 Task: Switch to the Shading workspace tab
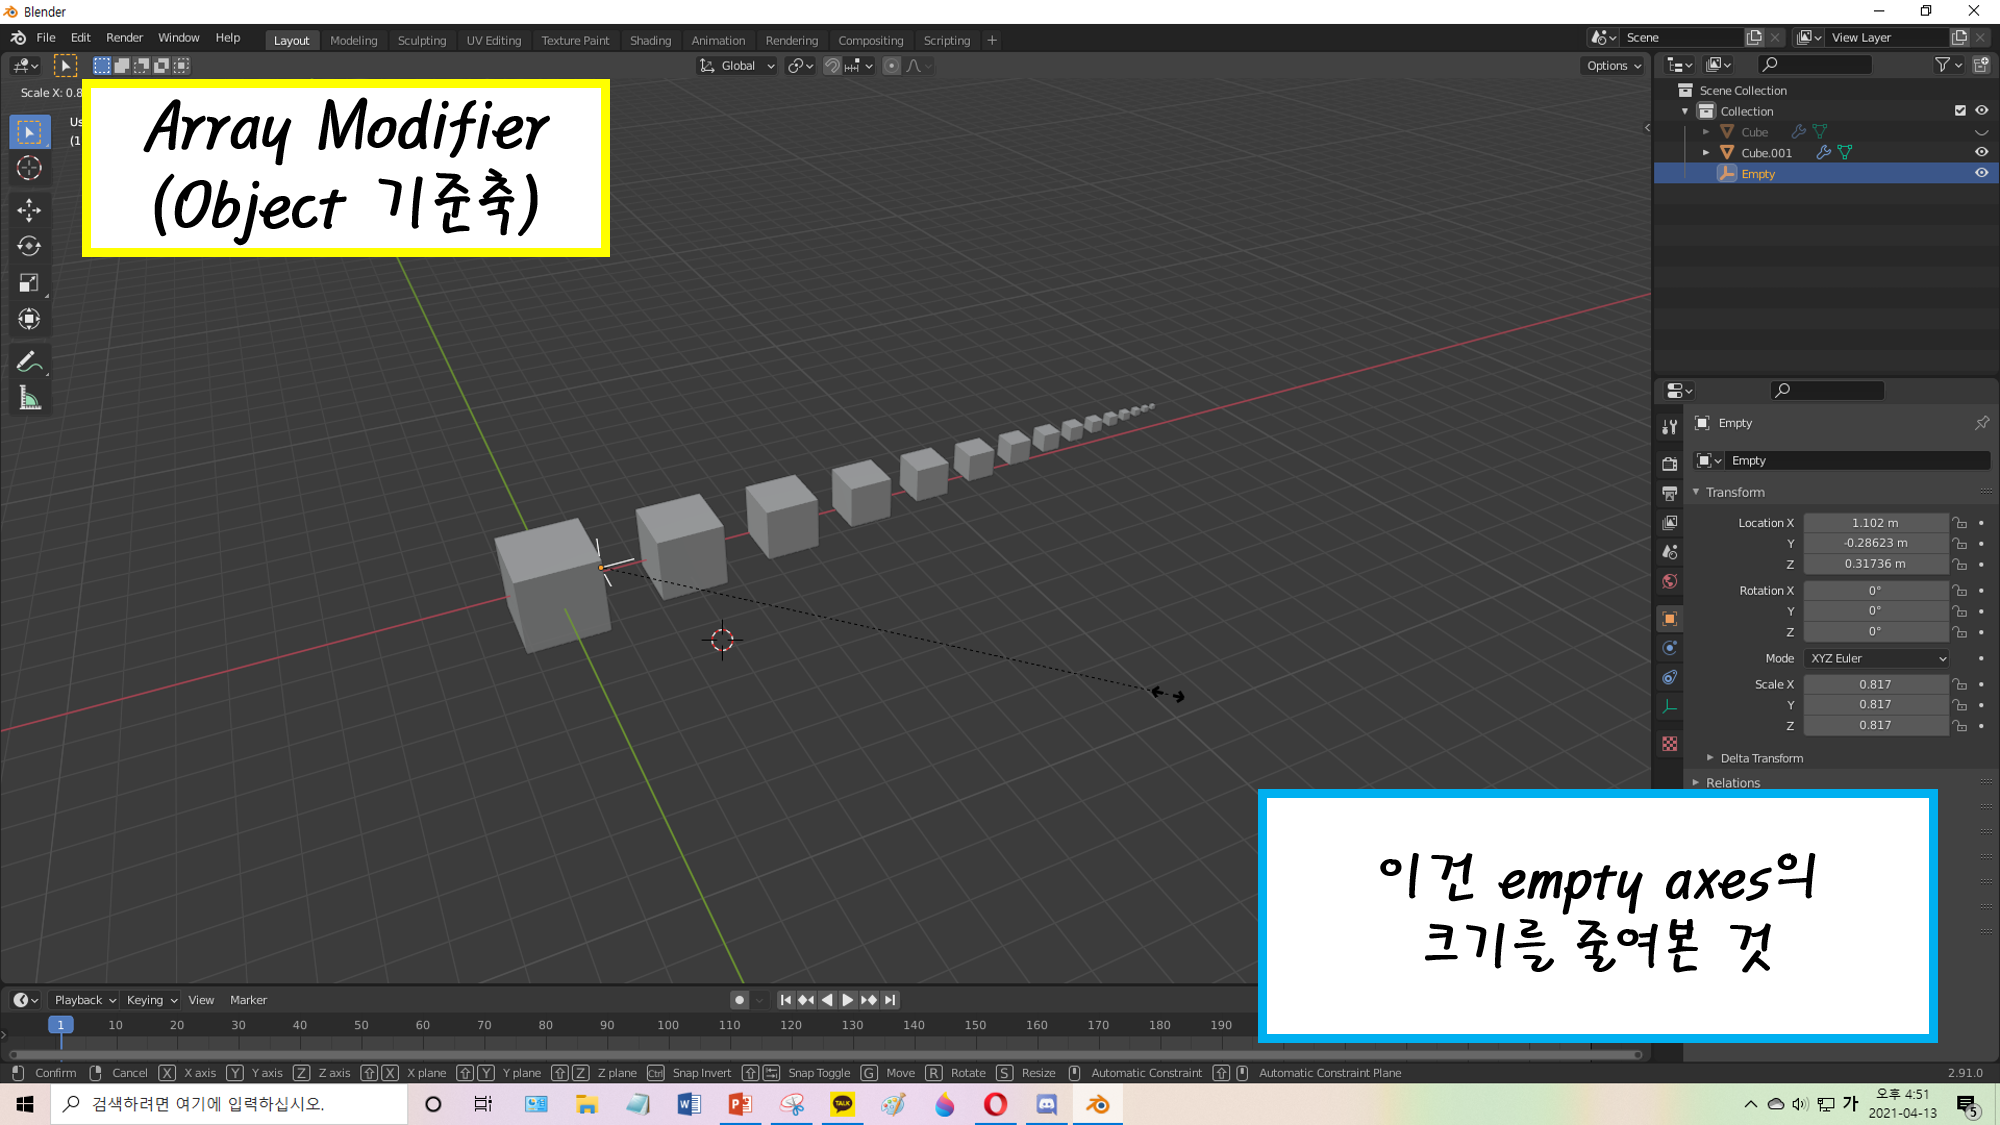tap(650, 40)
